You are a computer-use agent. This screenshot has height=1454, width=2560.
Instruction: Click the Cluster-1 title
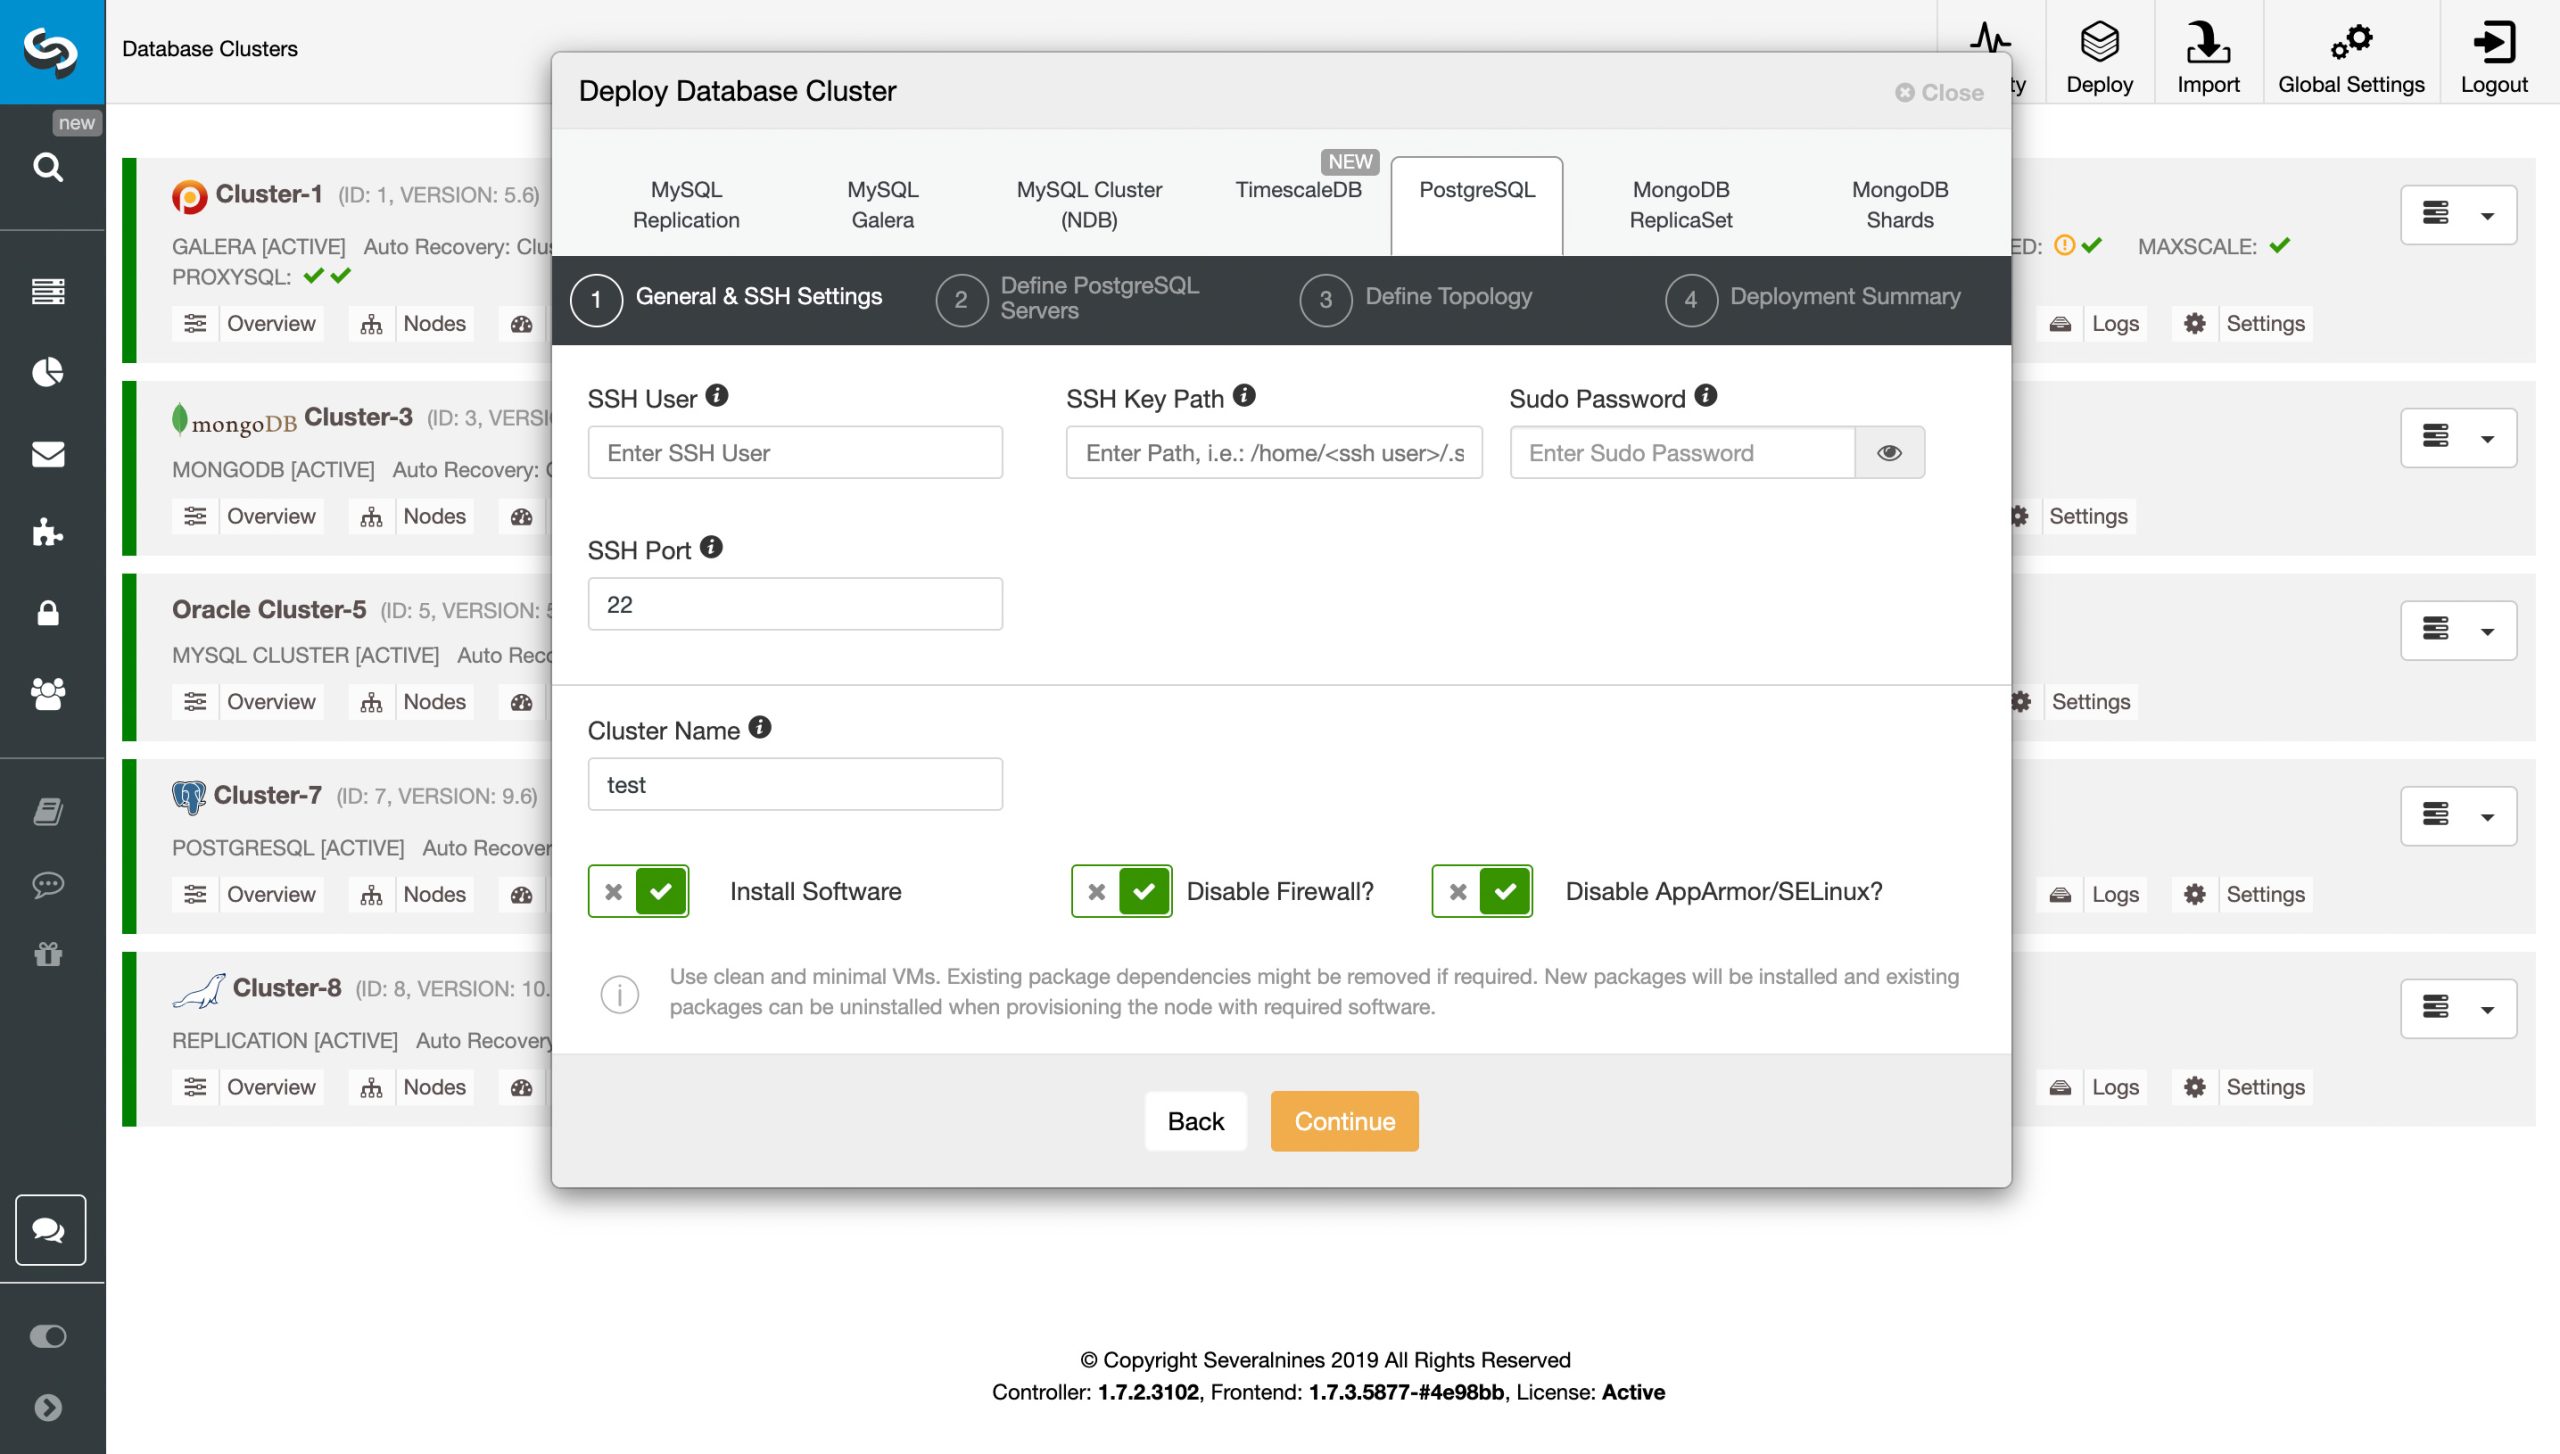click(269, 194)
